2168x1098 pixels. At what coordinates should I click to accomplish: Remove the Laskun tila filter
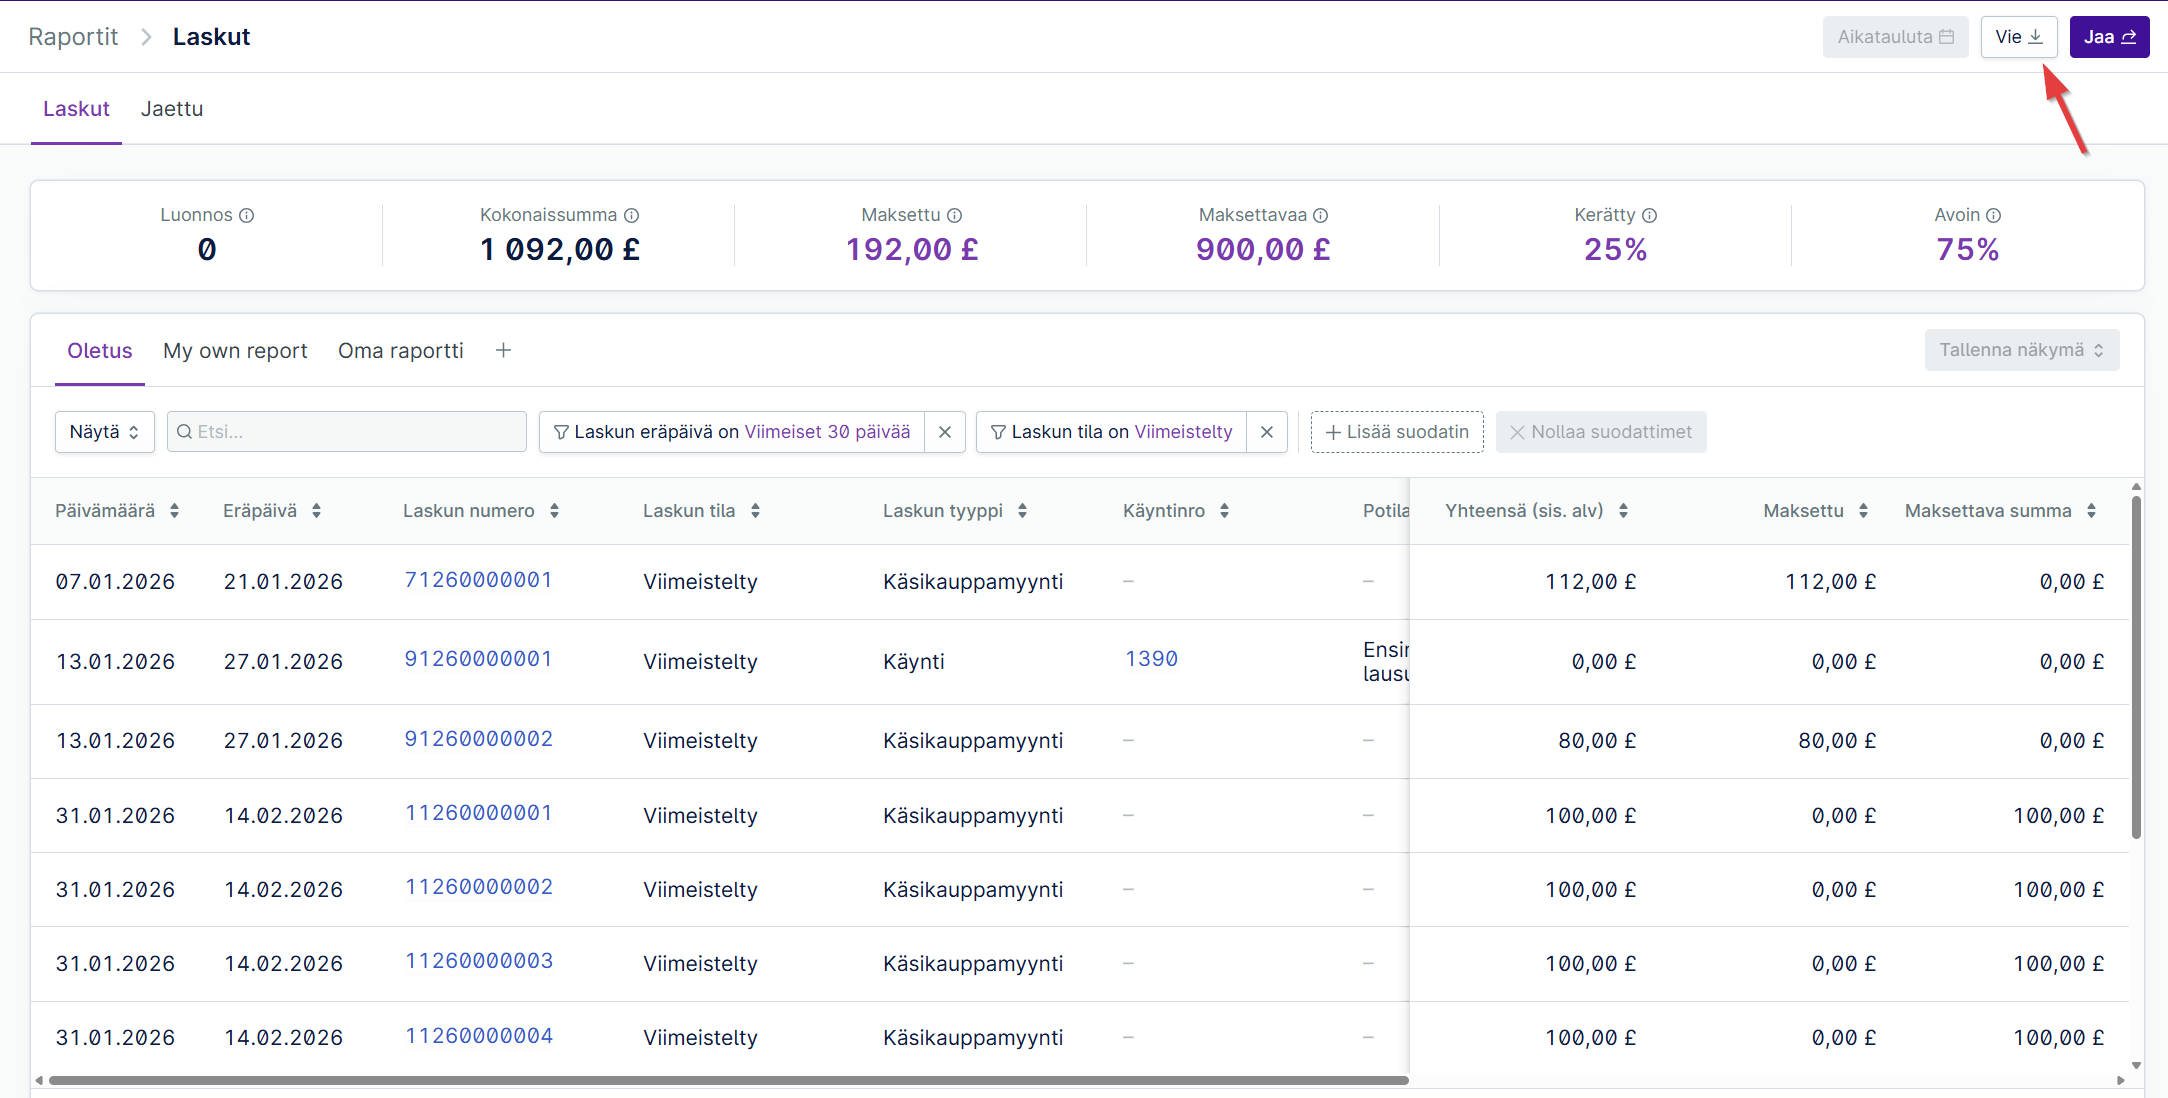click(1267, 432)
